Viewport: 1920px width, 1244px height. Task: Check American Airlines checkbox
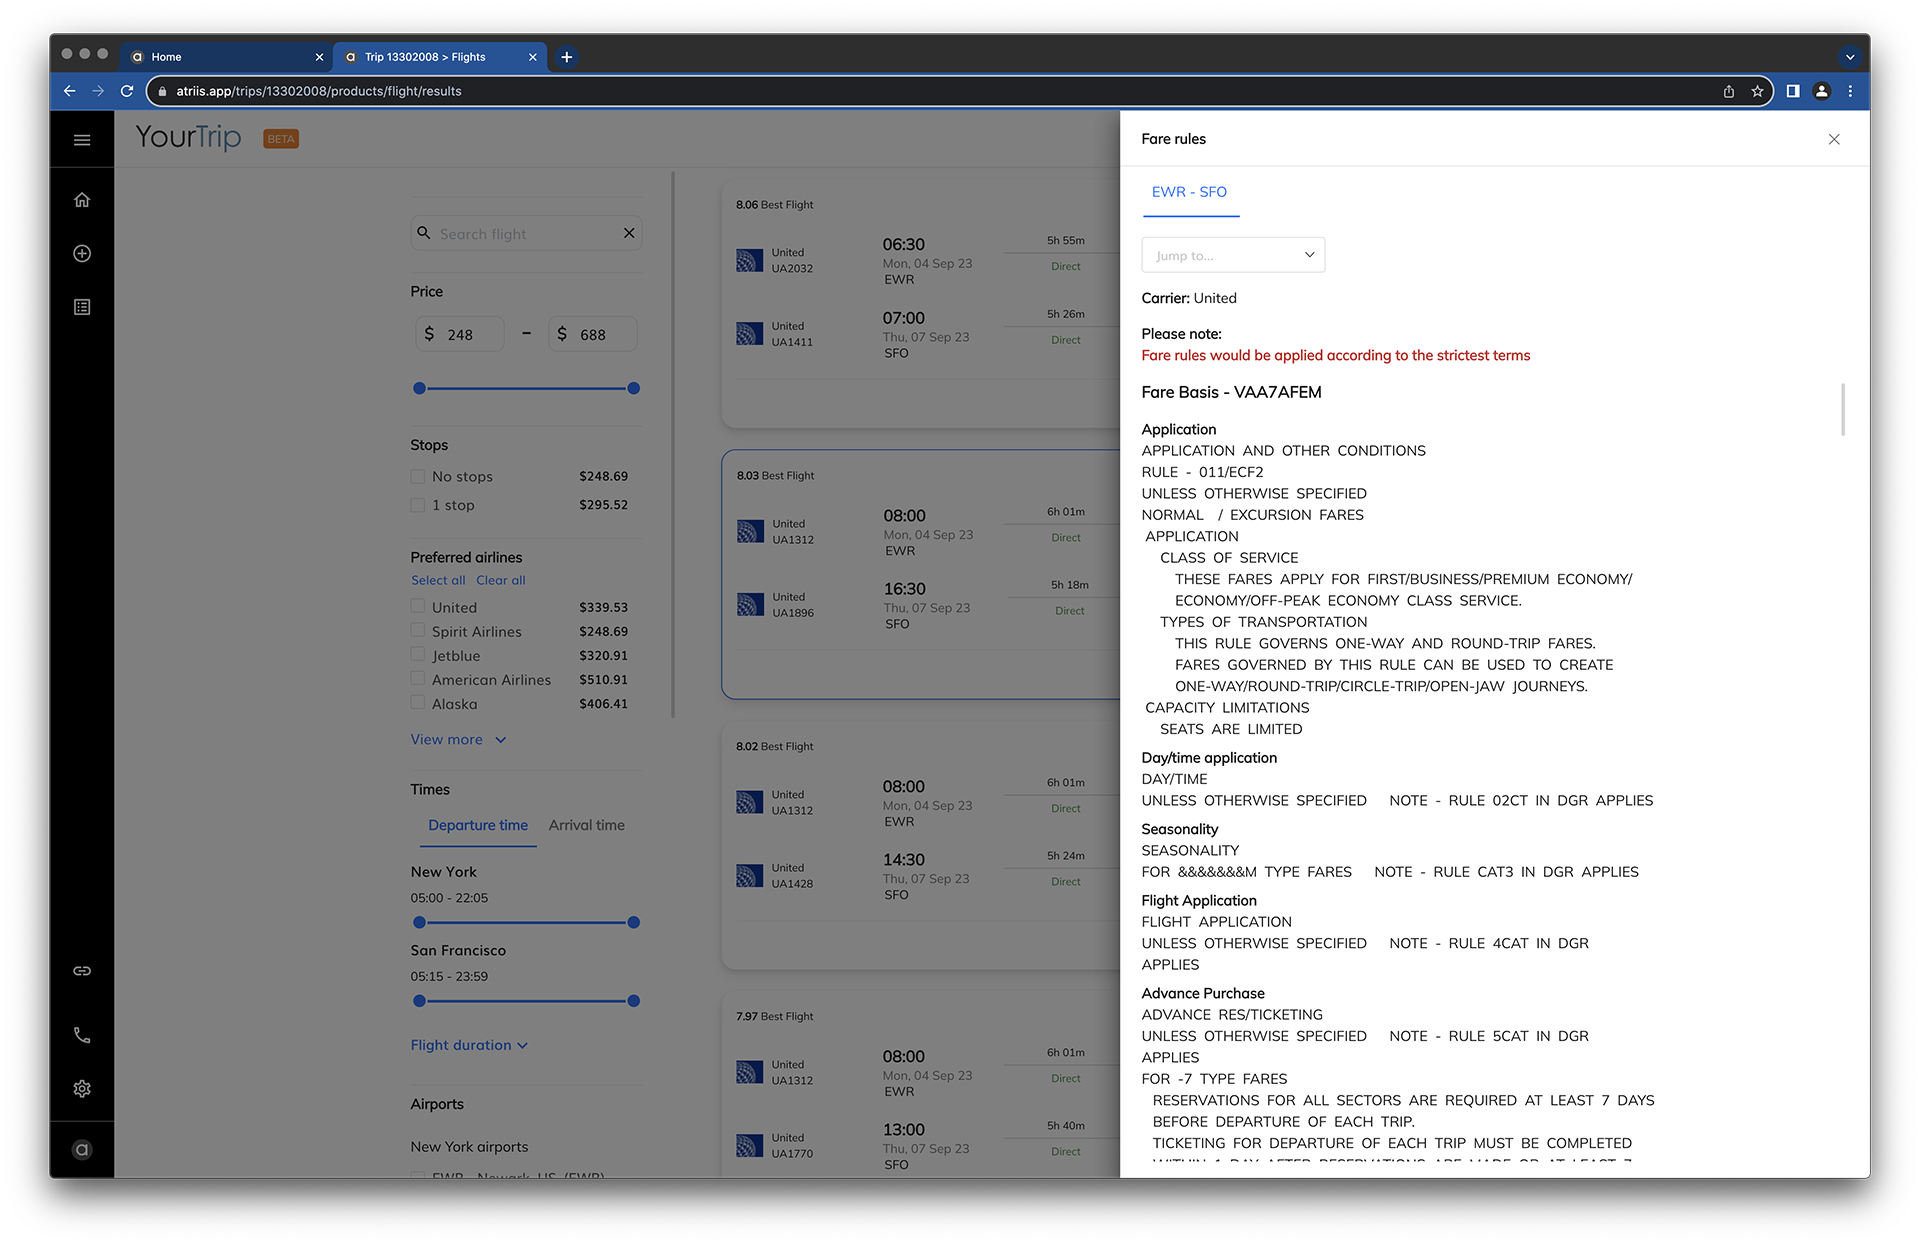pos(418,678)
